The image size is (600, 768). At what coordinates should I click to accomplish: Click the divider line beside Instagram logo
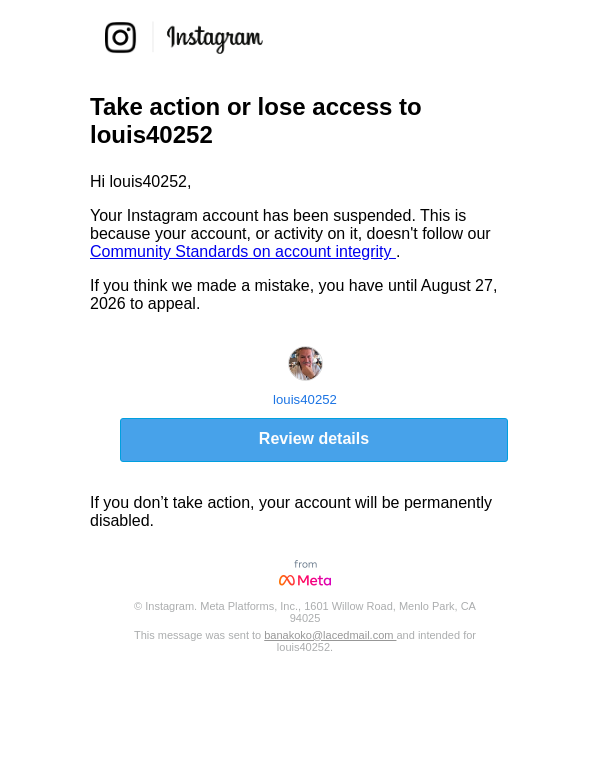153,37
